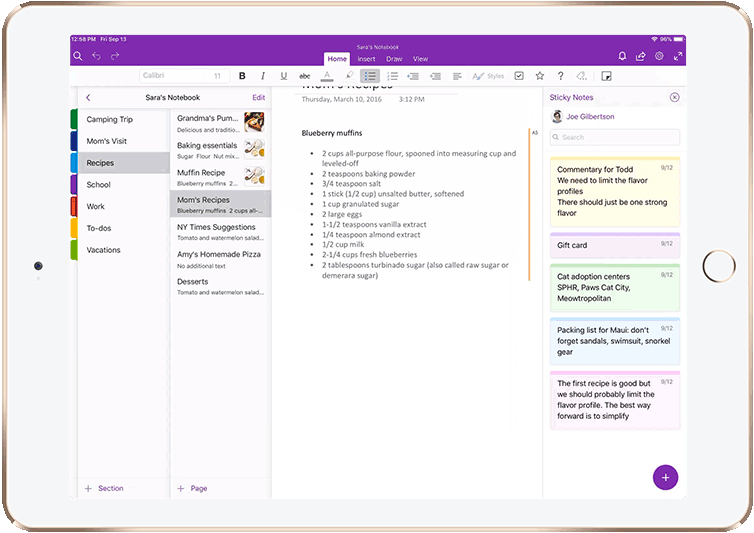Click the numbered list icon
Viewport: 754px width, 533px height.
[x=392, y=76]
